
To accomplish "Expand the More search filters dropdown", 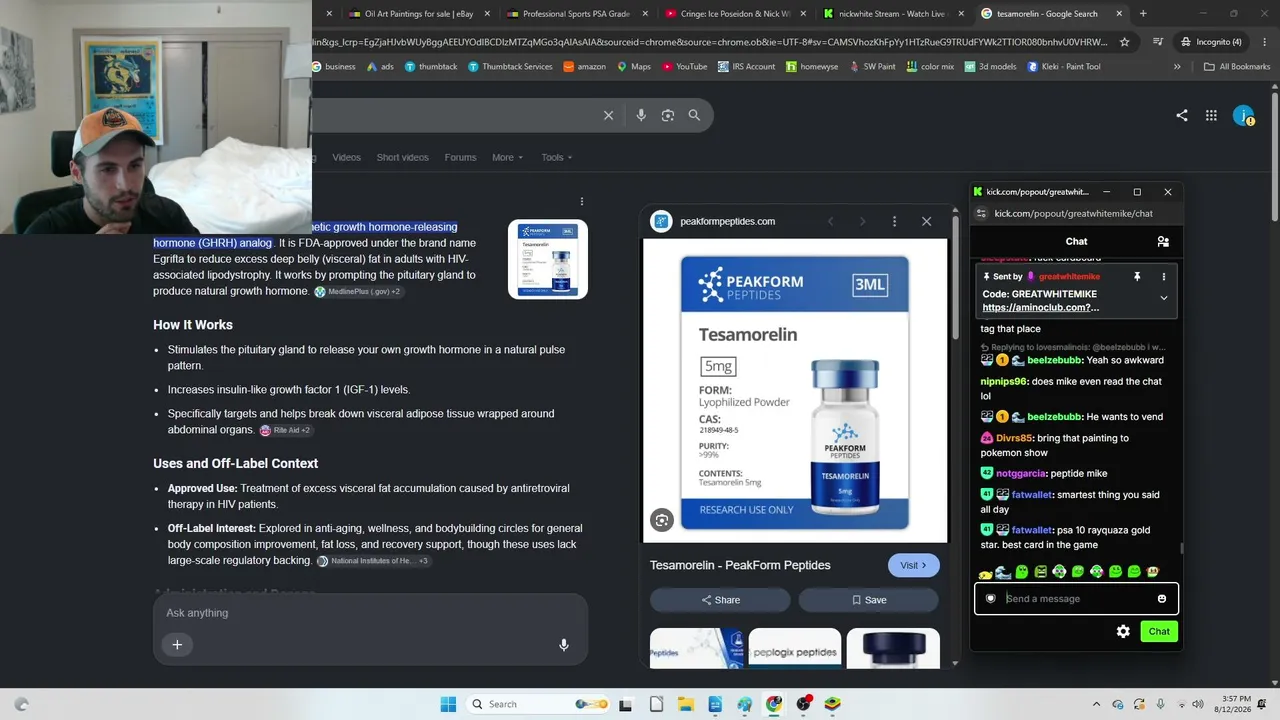I will click(x=507, y=157).
